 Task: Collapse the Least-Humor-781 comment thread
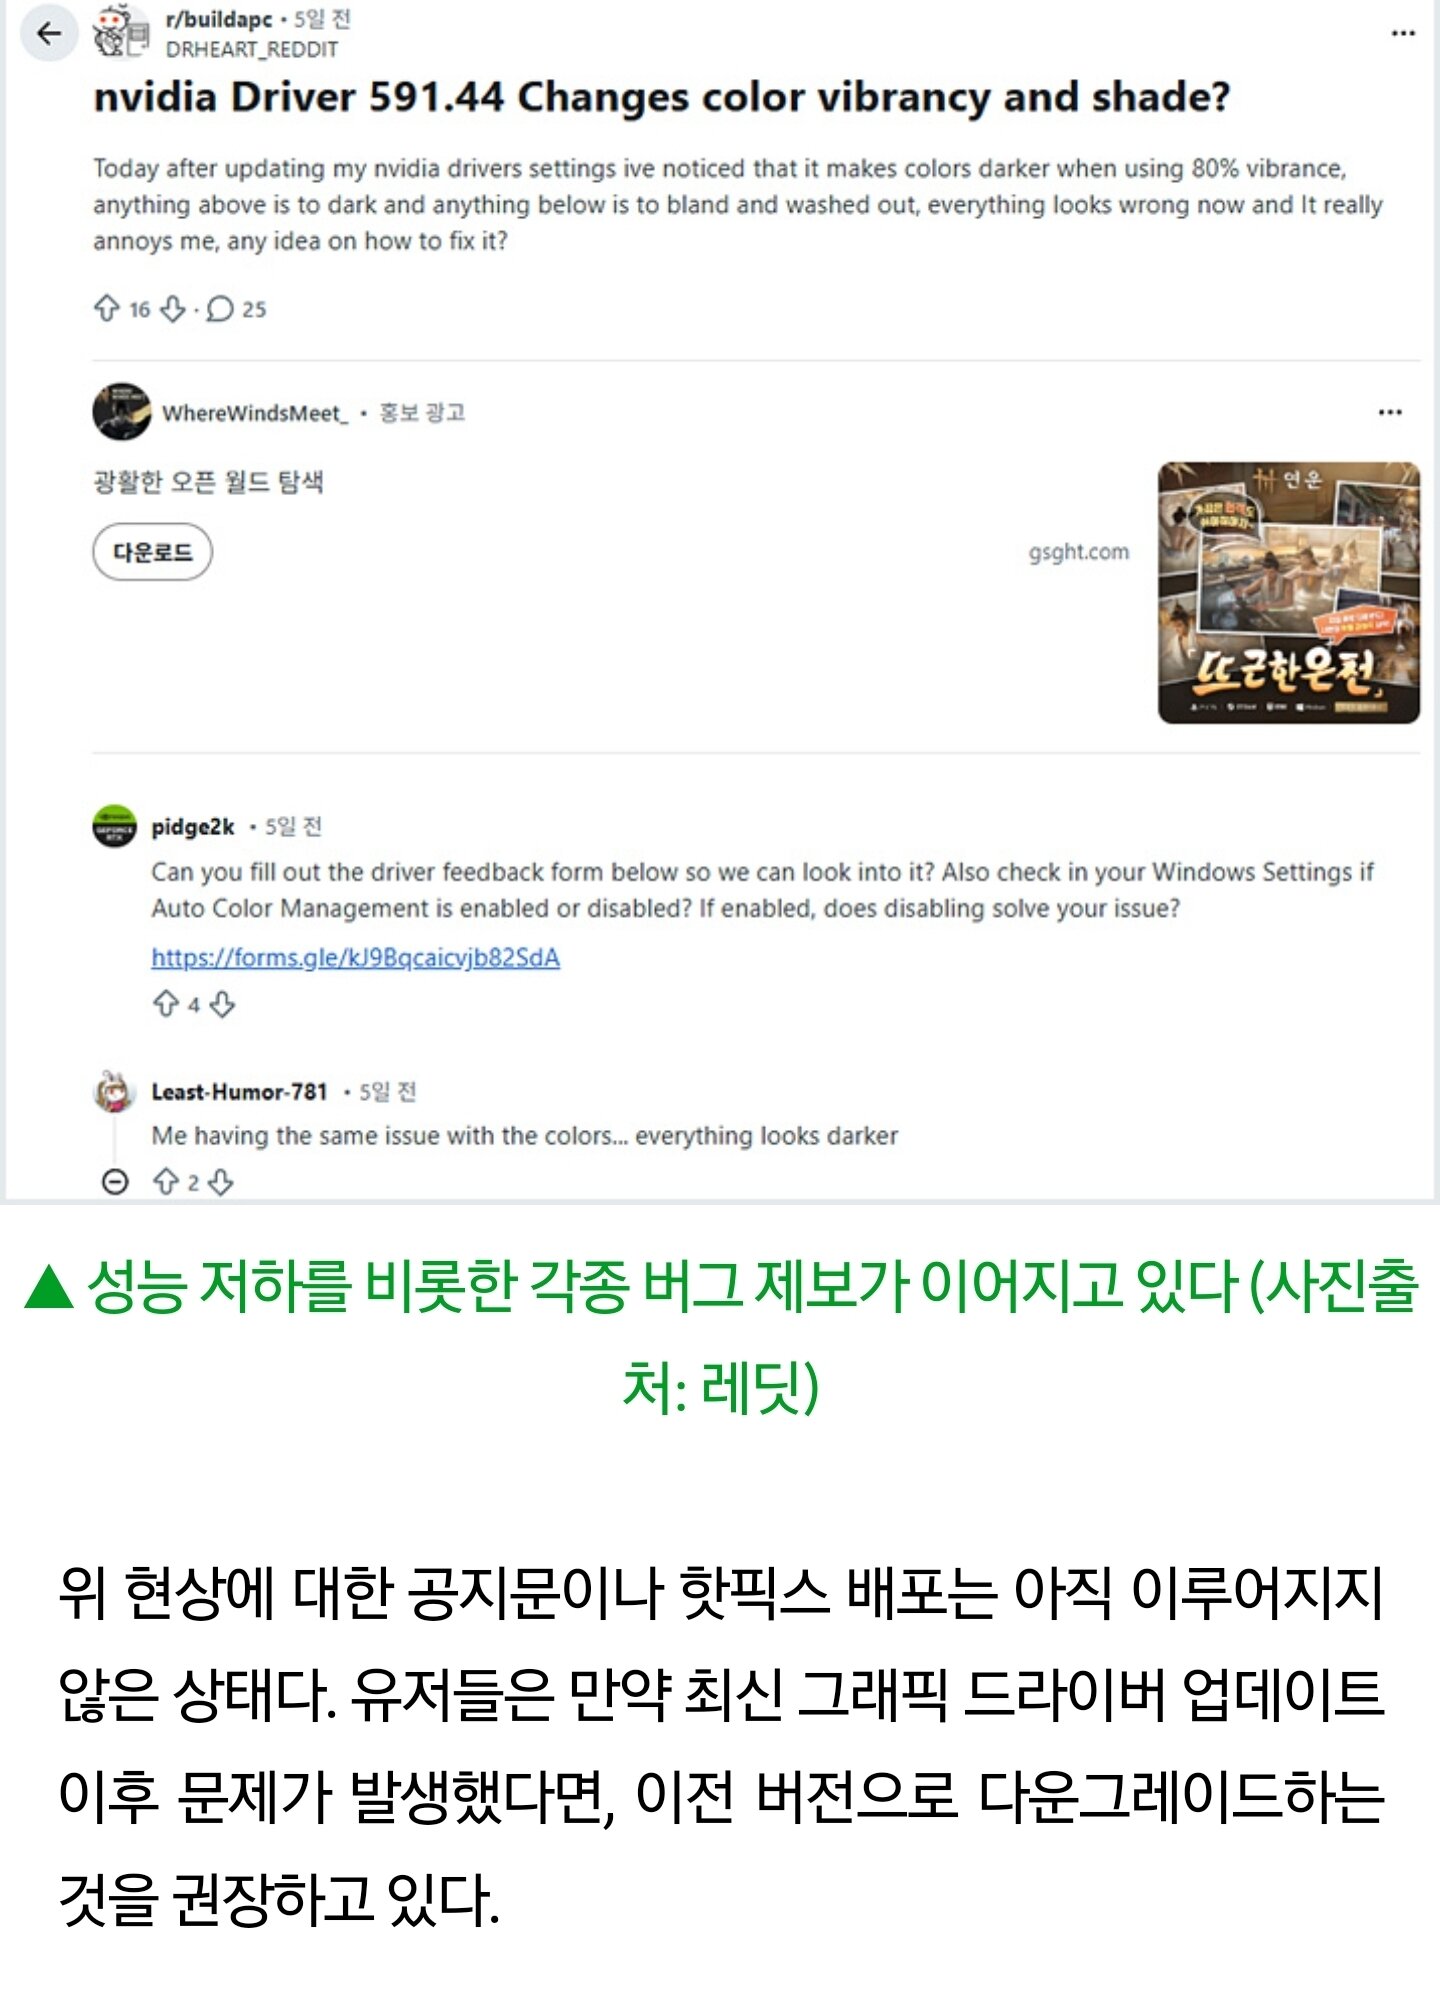pyautogui.click(x=115, y=1182)
